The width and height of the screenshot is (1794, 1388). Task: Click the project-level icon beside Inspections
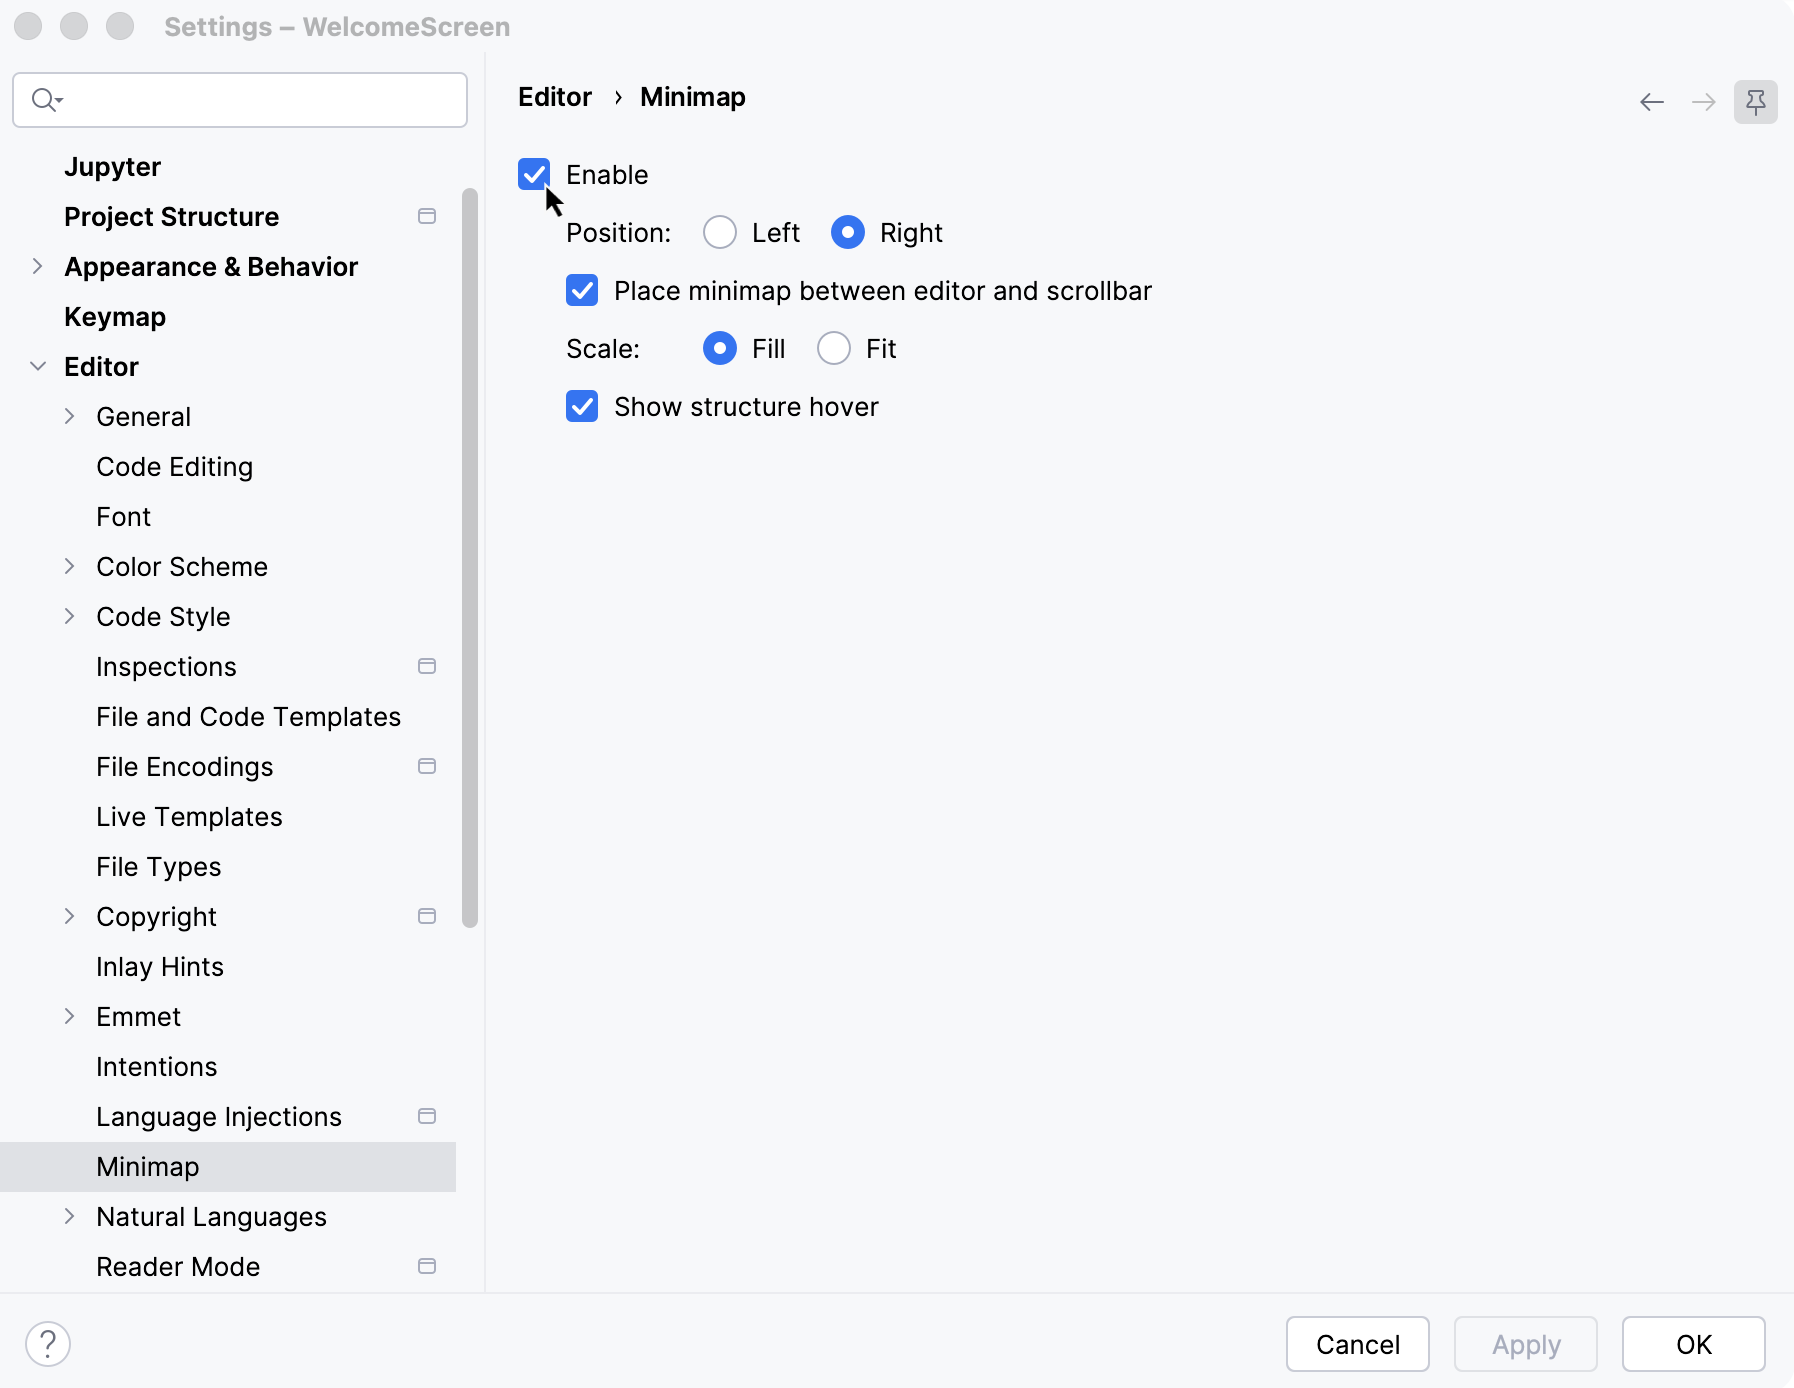coord(427,666)
